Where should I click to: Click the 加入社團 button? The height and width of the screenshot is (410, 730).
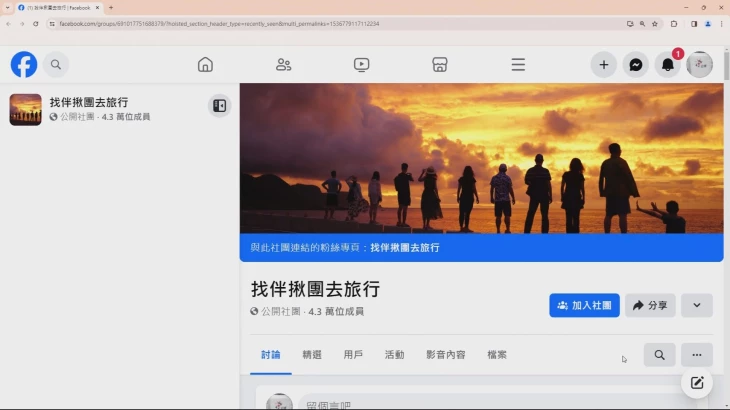pos(584,305)
